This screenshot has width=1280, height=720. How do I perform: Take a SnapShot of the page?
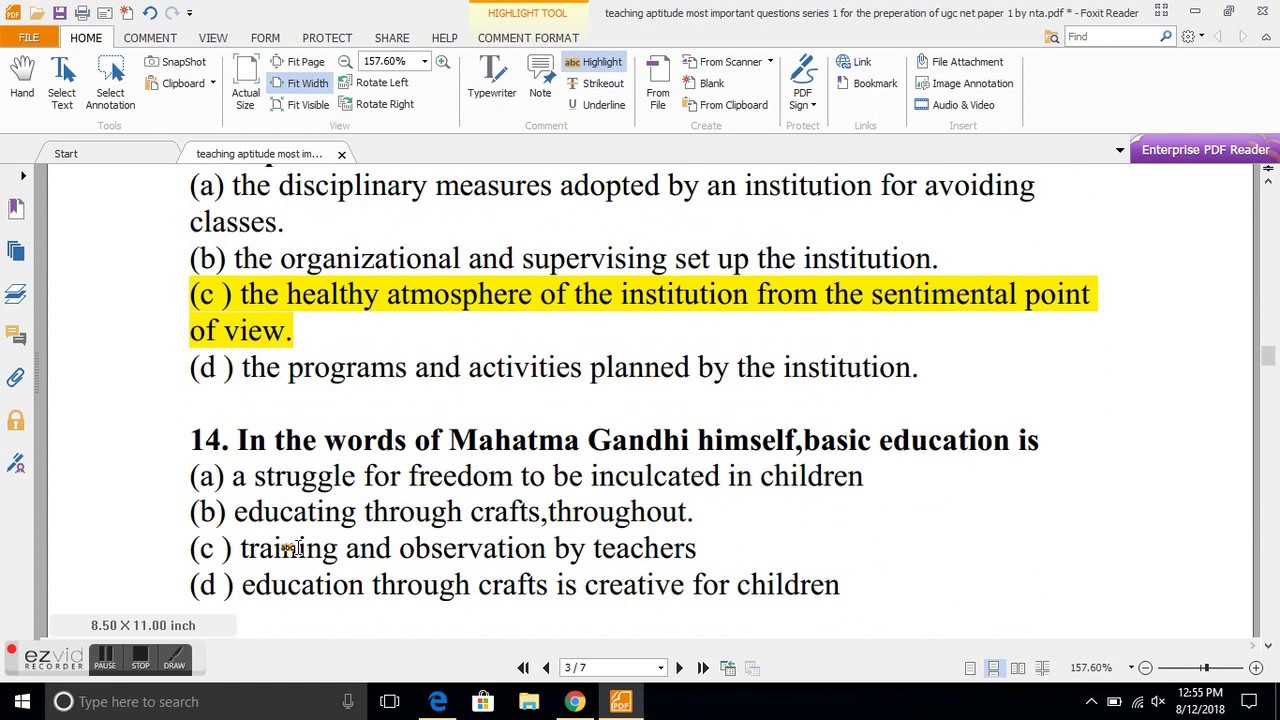pyautogui.click(x=175, y=62)
